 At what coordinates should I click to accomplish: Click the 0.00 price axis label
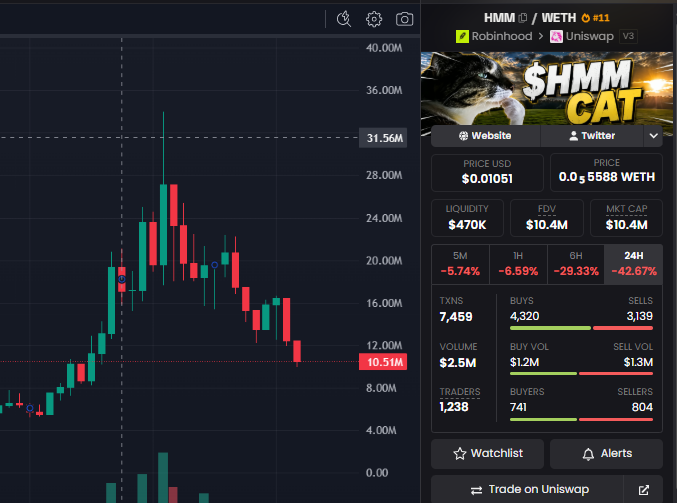tap(377, 473)
